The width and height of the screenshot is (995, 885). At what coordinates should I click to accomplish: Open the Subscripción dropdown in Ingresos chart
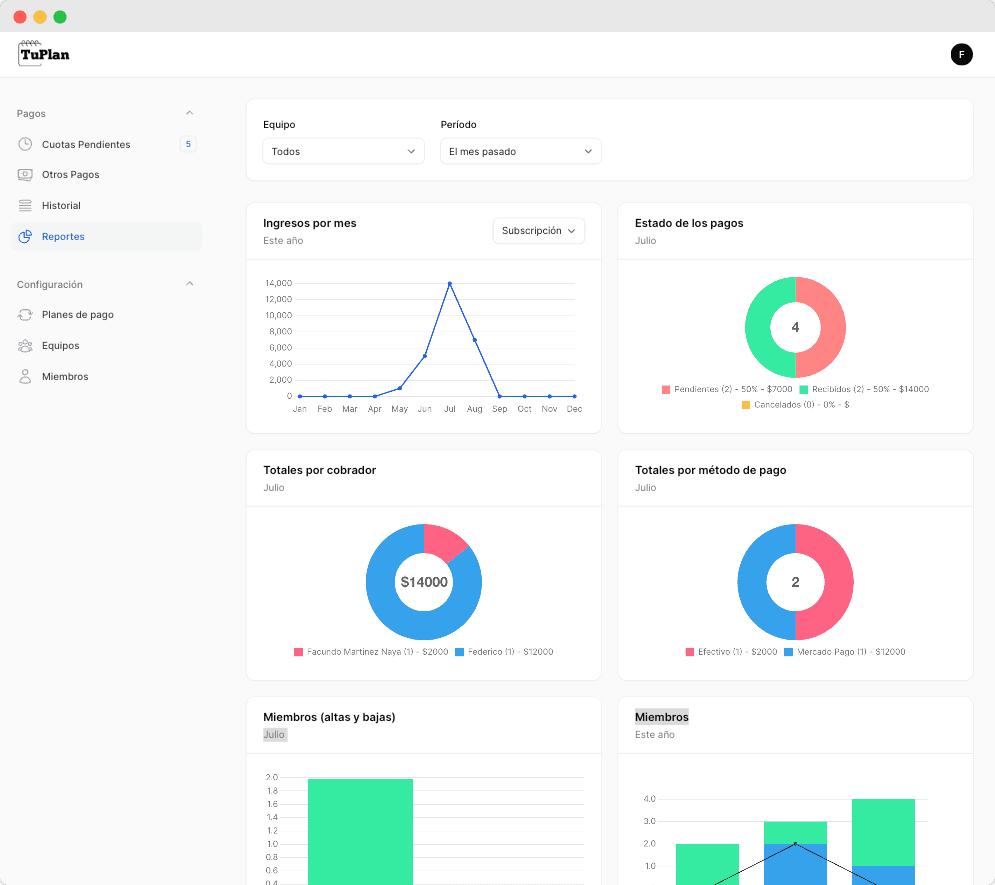tap(538, 231)
